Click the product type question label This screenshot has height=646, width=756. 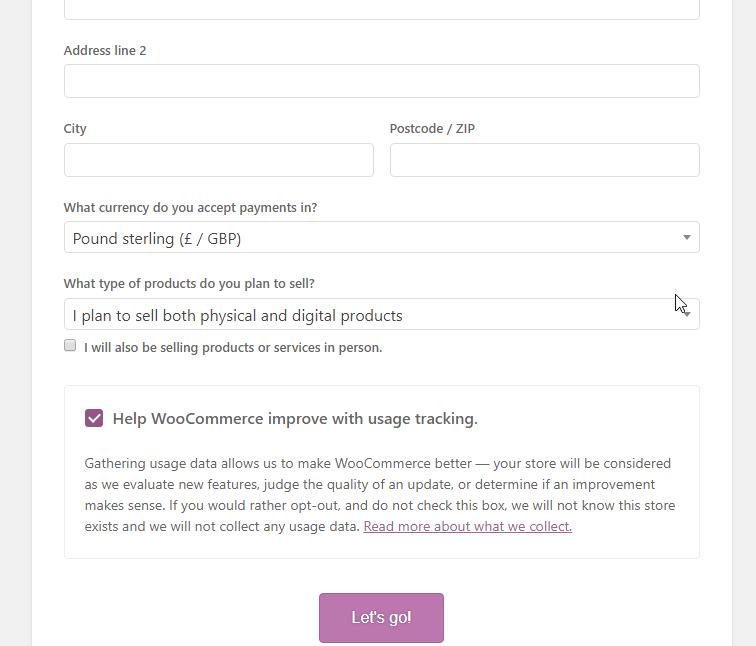(189, 283)
